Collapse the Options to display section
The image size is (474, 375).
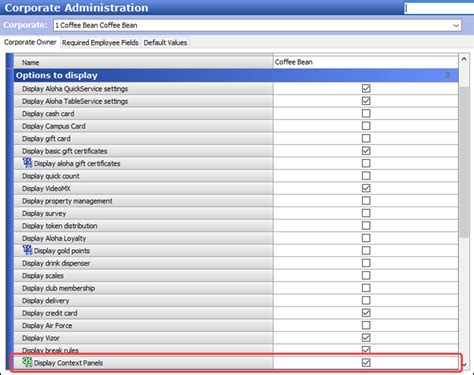click(447, 75)
